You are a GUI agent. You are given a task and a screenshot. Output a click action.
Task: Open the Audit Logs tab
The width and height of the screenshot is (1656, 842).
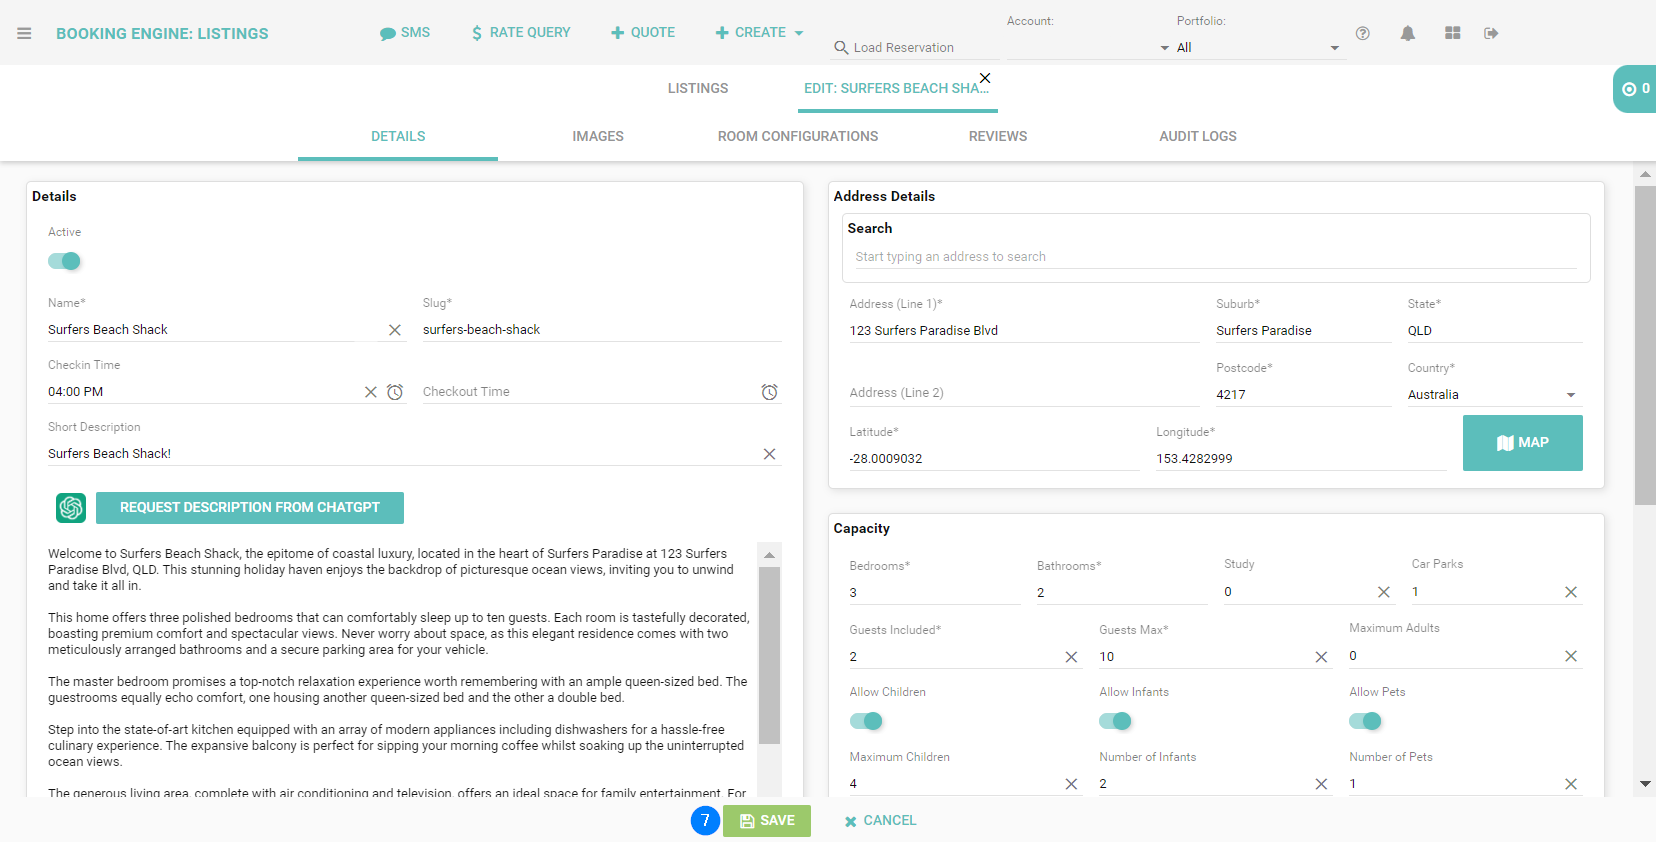[1197, 136]
